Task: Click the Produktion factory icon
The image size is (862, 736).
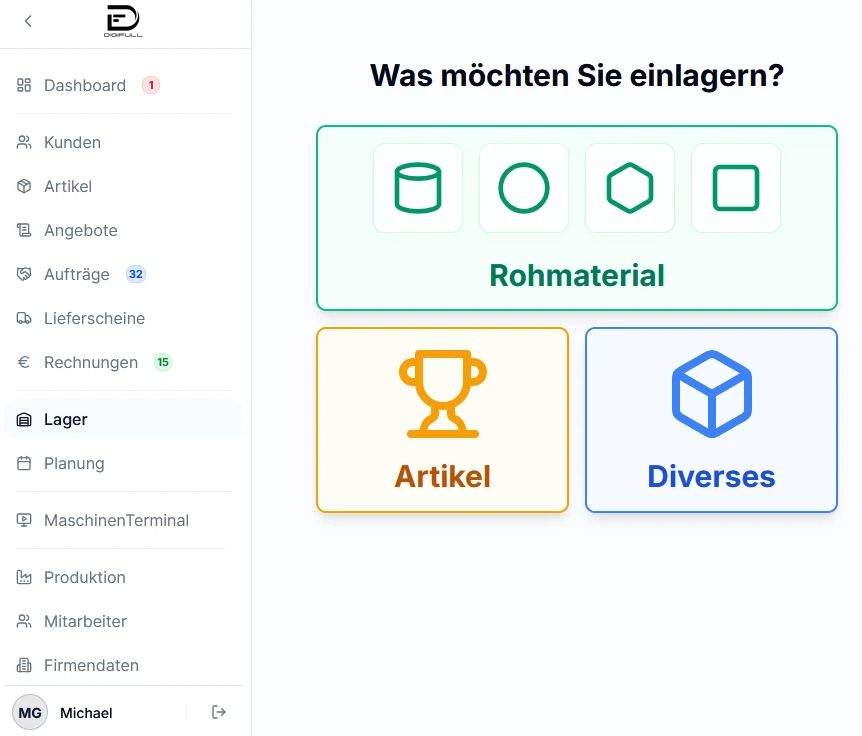Action: 24,577
